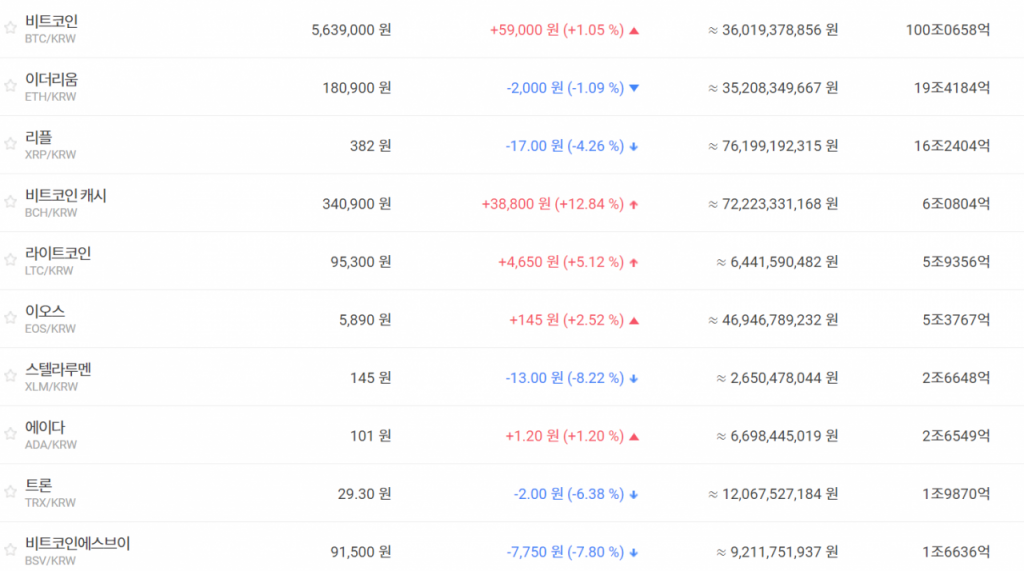Viewport: 1024px width, 571px height.
Task: Toggle the favorite star for 라이트코인
Action: click(10, 261)
